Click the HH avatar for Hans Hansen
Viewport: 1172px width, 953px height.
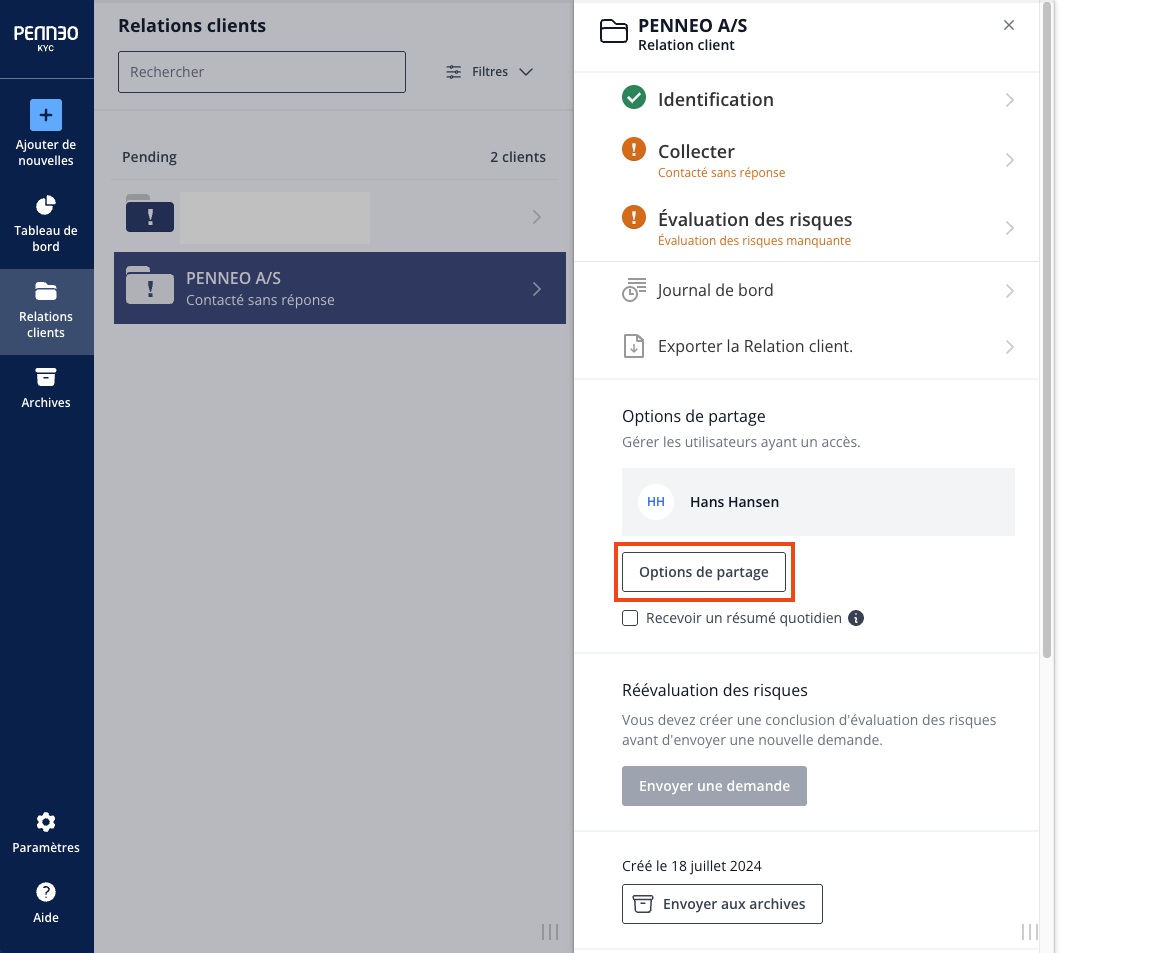tap(656, 502)
